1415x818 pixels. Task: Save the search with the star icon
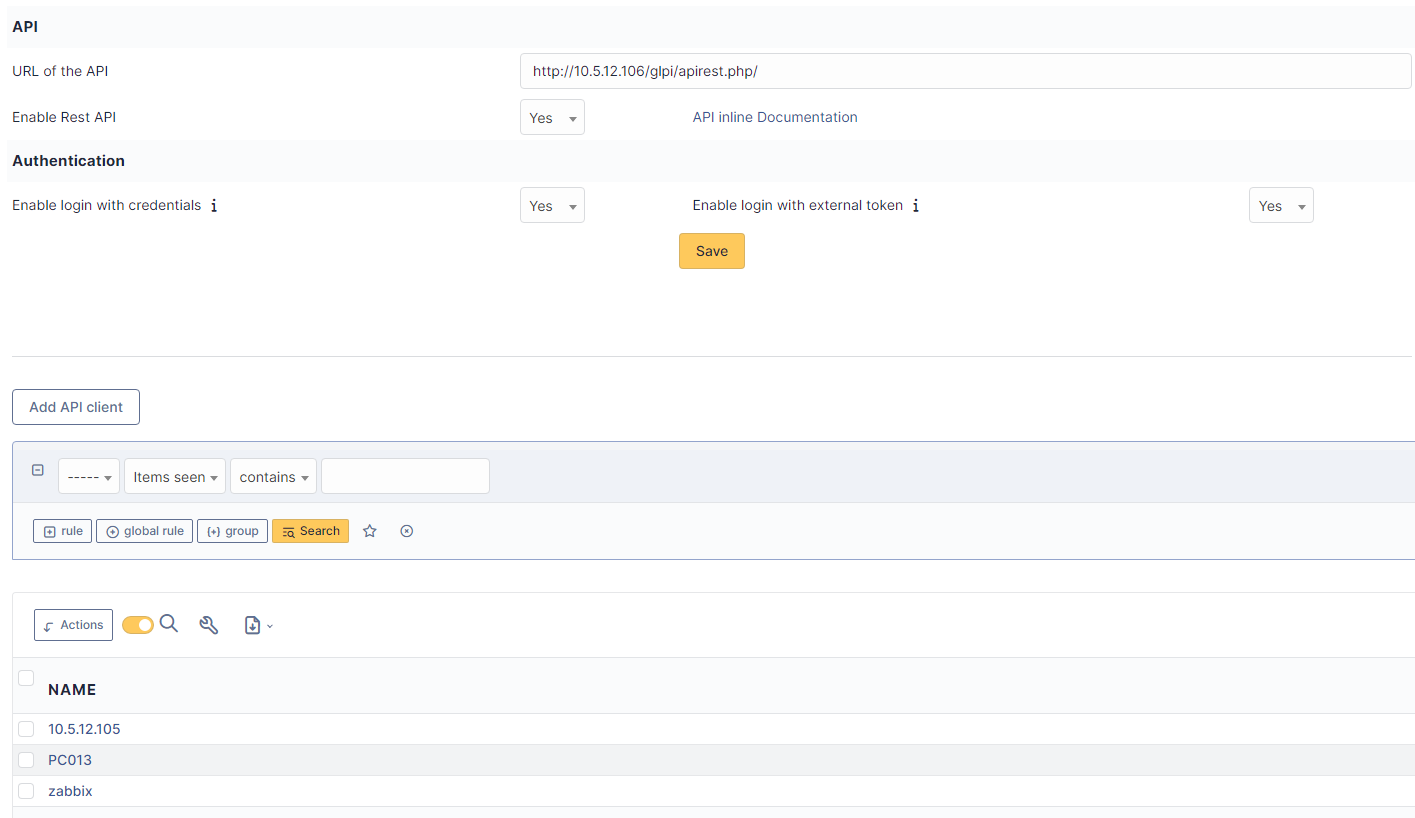pyautogui.click(x=370, y=531)
